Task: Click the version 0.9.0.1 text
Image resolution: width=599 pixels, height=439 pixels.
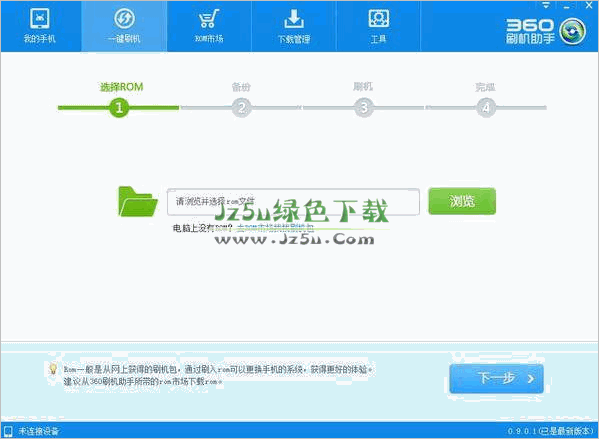Action: coord(550,431)
